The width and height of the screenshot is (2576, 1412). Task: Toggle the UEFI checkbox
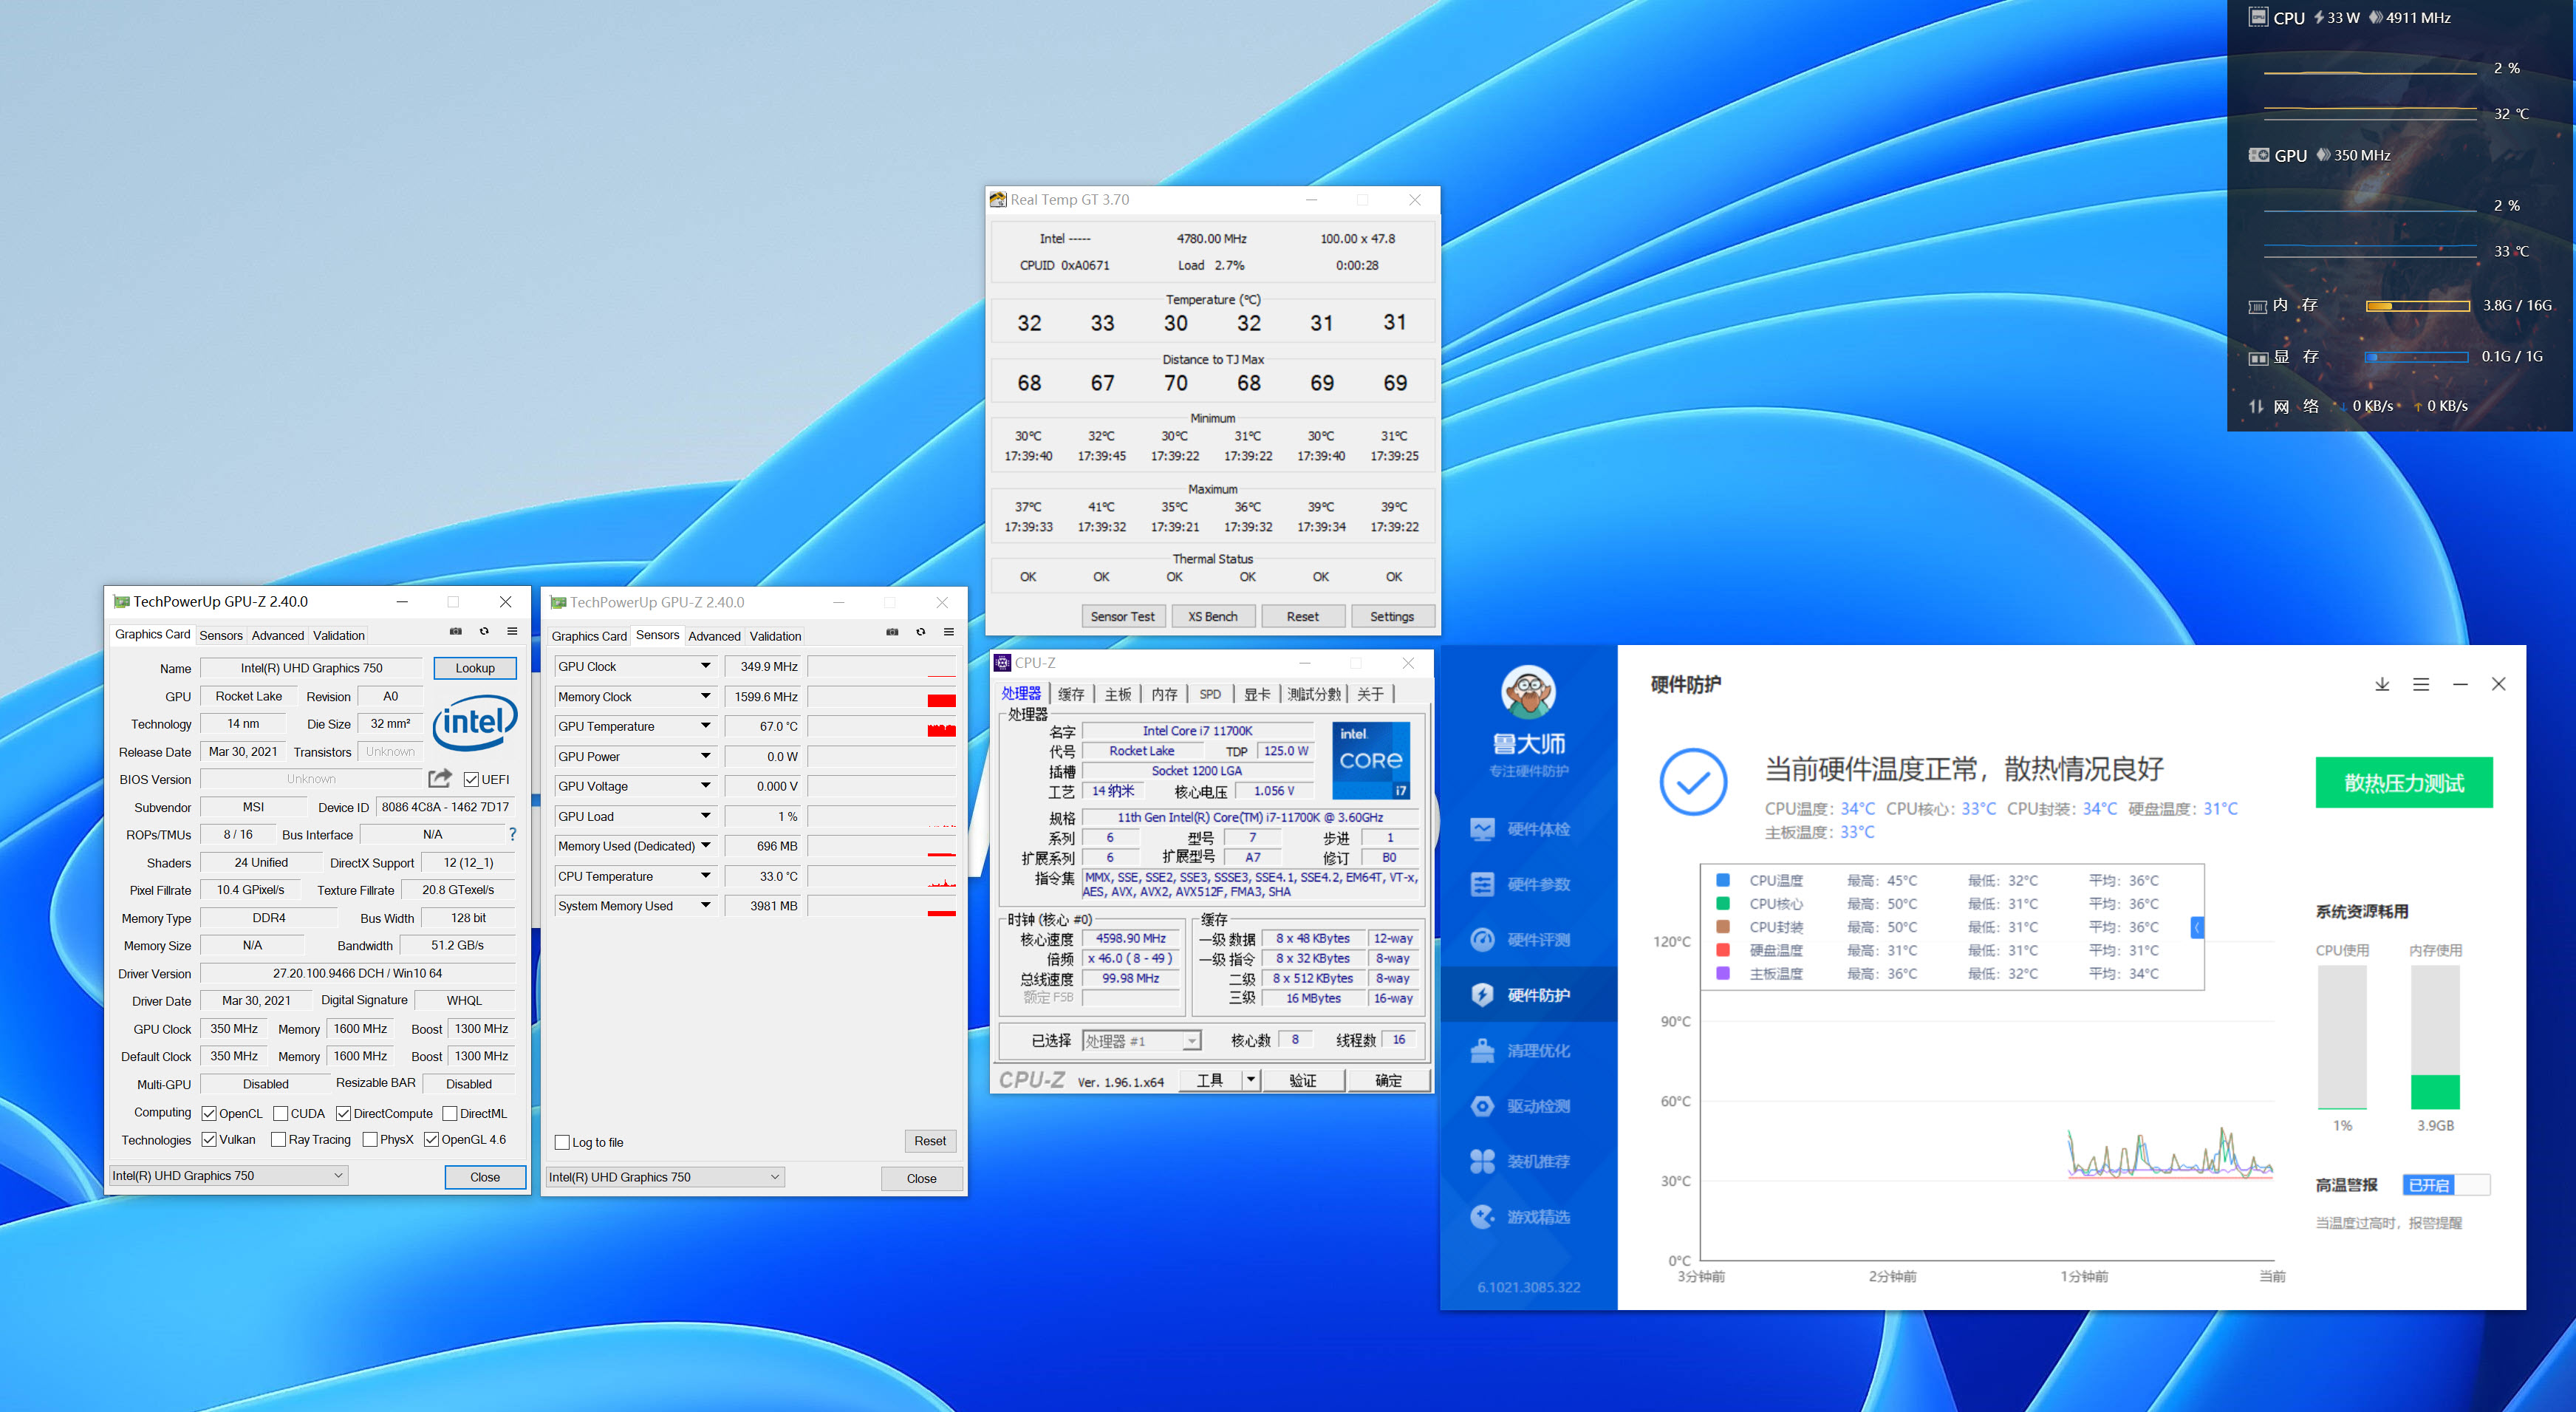471,779
